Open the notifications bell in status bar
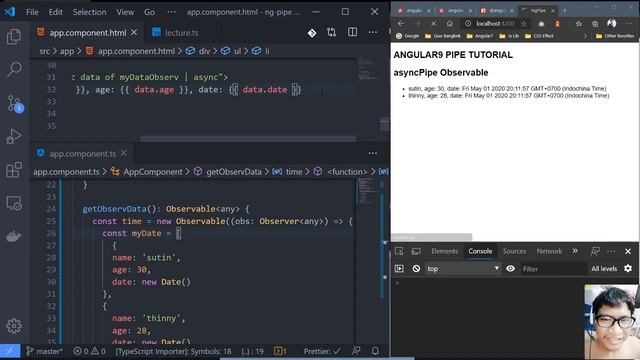This screenshot has height=360, width=640. [375, 351]
